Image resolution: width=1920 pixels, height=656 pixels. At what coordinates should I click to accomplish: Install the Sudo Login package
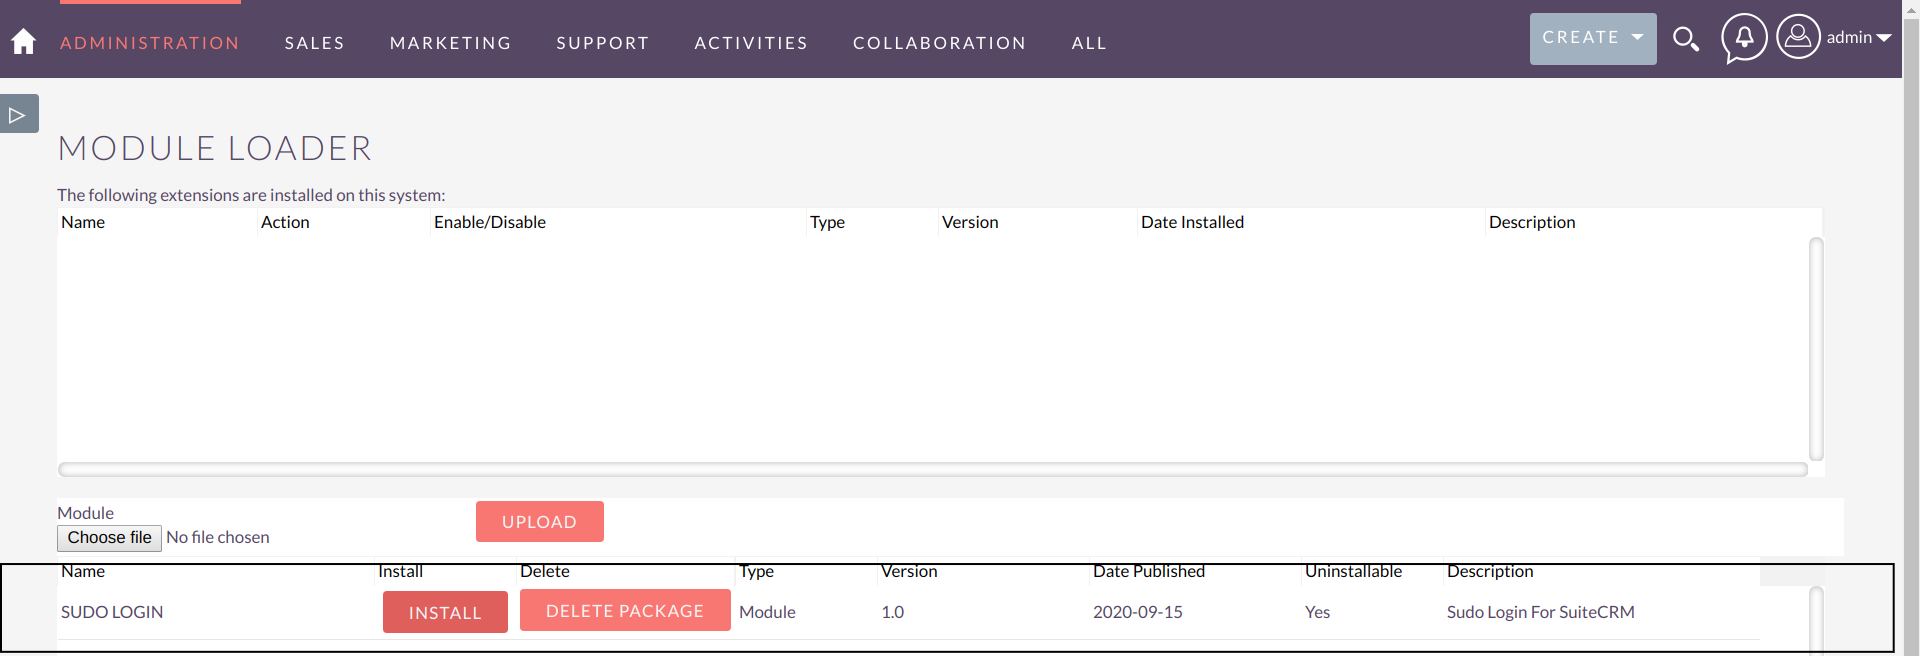point(445,612)
